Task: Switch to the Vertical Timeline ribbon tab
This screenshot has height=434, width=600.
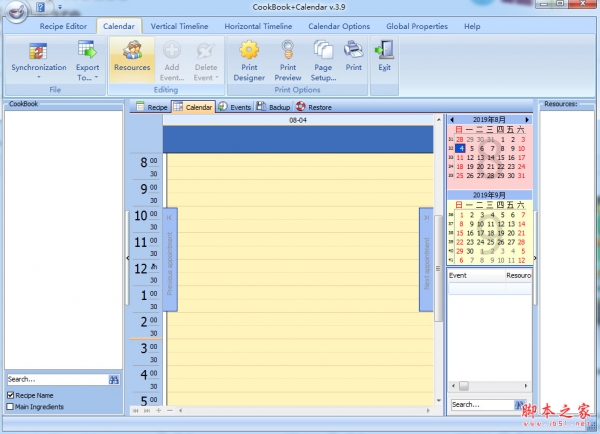Action: coord(179,26)
